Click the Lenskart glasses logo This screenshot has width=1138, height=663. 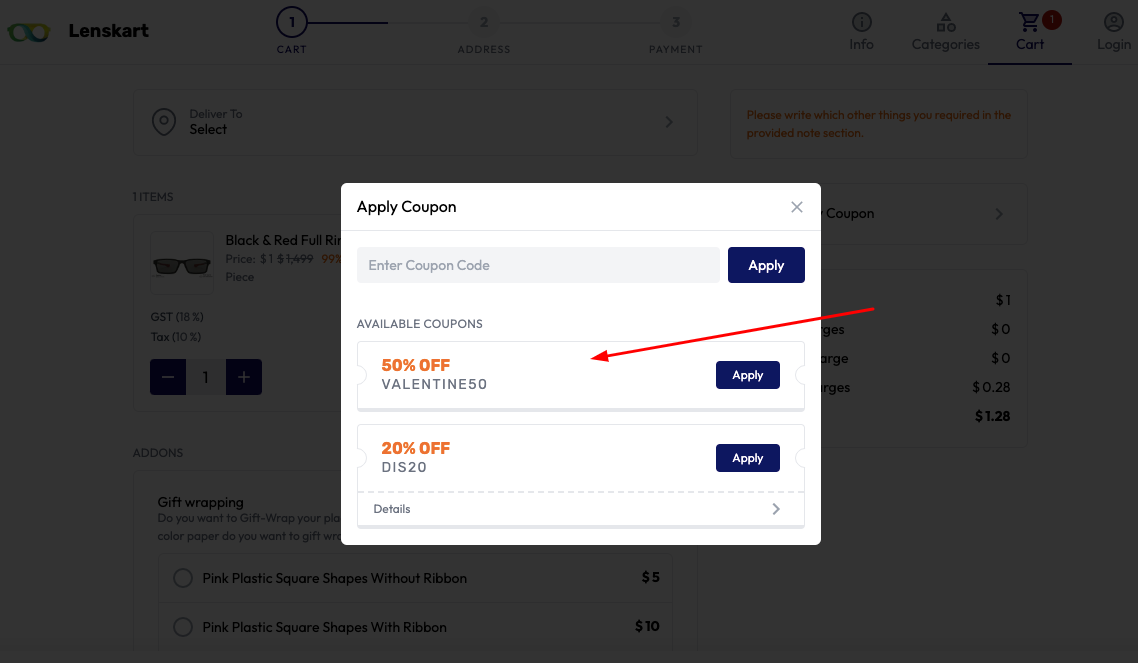[x=29, y=32]
